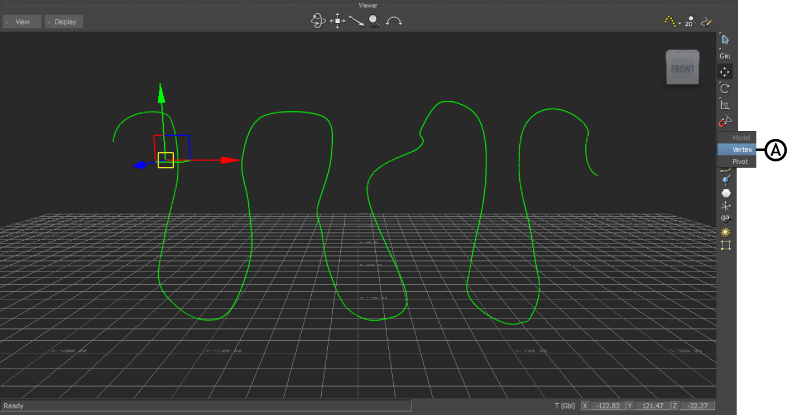Viewport: 787px width, 415px height.
Task: Click the magnet snap icon
Action: (x=725, y=121)
